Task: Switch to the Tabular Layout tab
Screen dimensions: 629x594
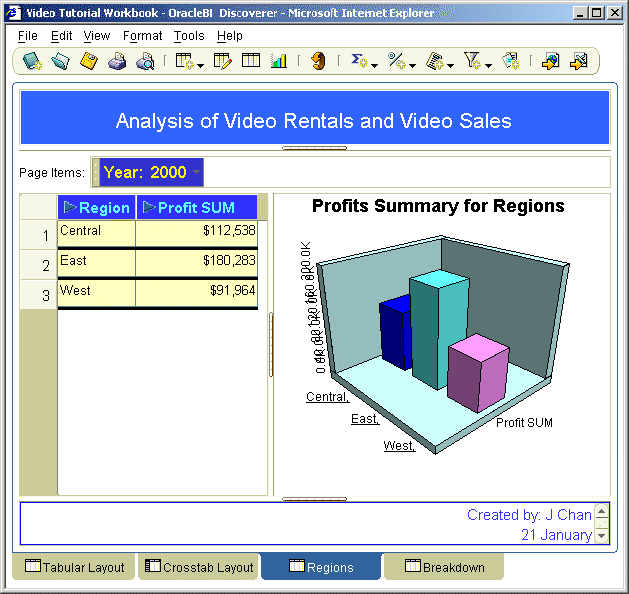Action: point(74,567)
